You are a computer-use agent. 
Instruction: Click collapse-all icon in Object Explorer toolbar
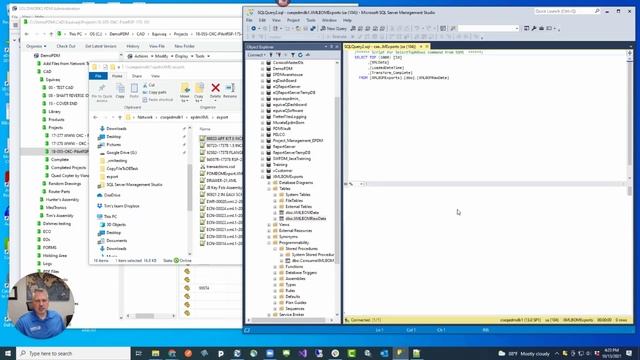308,55
